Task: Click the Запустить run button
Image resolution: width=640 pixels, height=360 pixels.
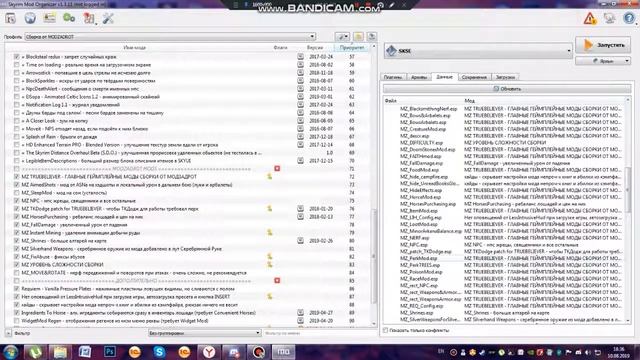Action: point(603,45)
